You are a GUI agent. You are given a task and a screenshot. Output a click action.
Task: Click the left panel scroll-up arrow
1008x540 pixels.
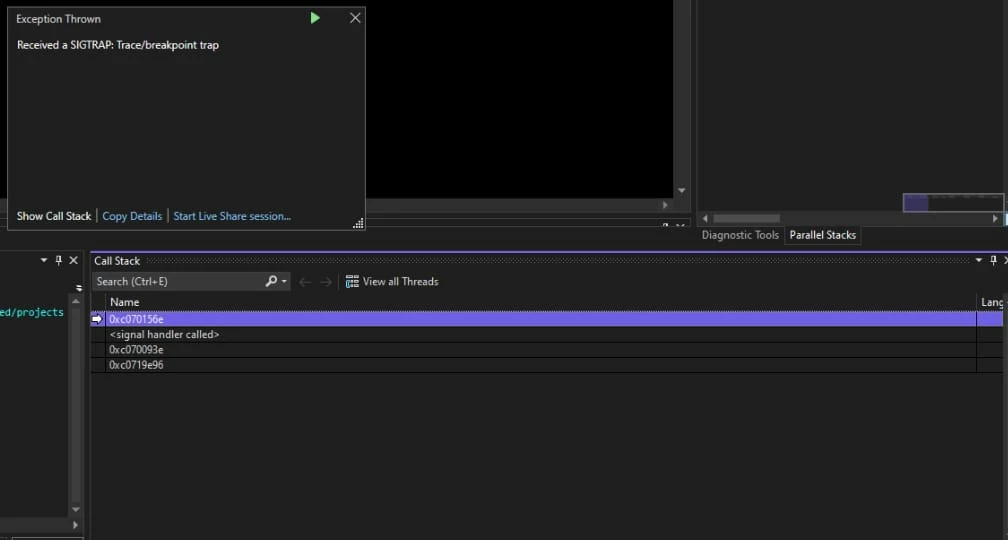click(x=76, y=302)
